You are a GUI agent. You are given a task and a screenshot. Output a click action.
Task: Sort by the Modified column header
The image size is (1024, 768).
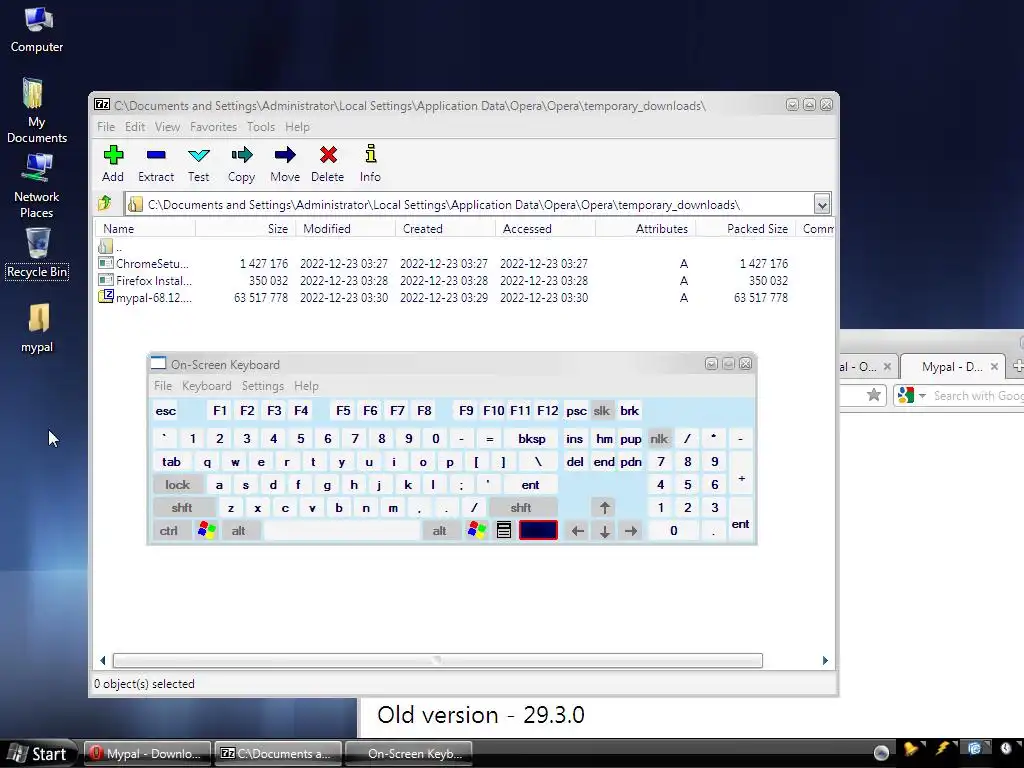coord(346,229)
